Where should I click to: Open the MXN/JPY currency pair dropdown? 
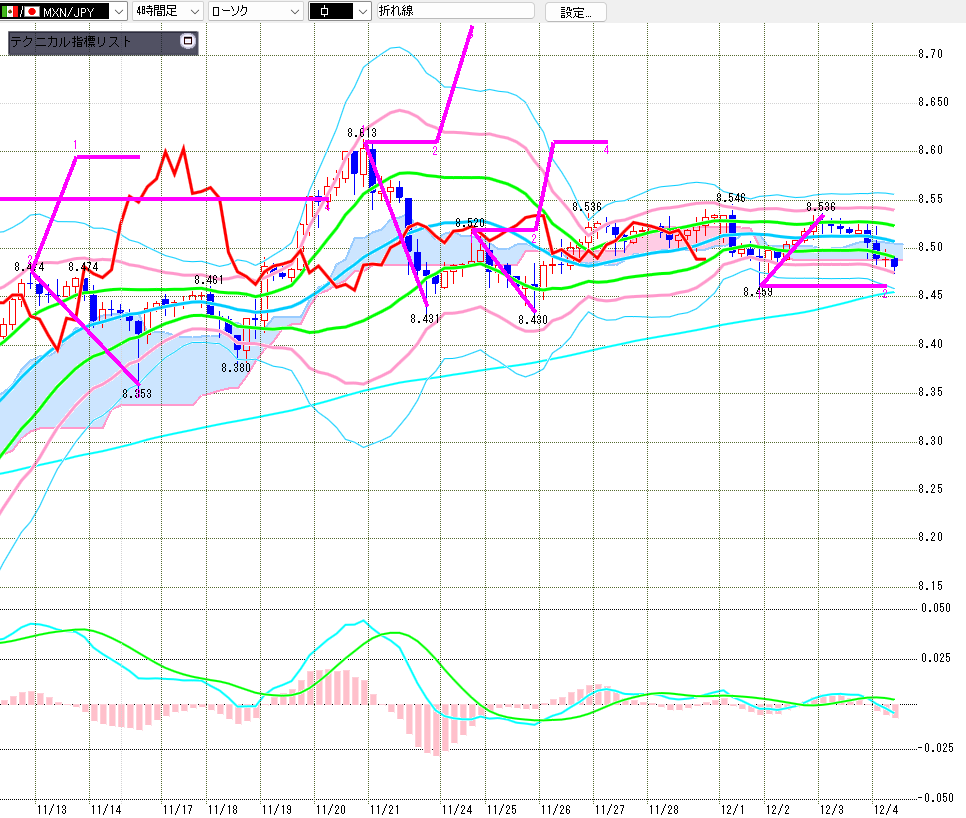(117, 11)
